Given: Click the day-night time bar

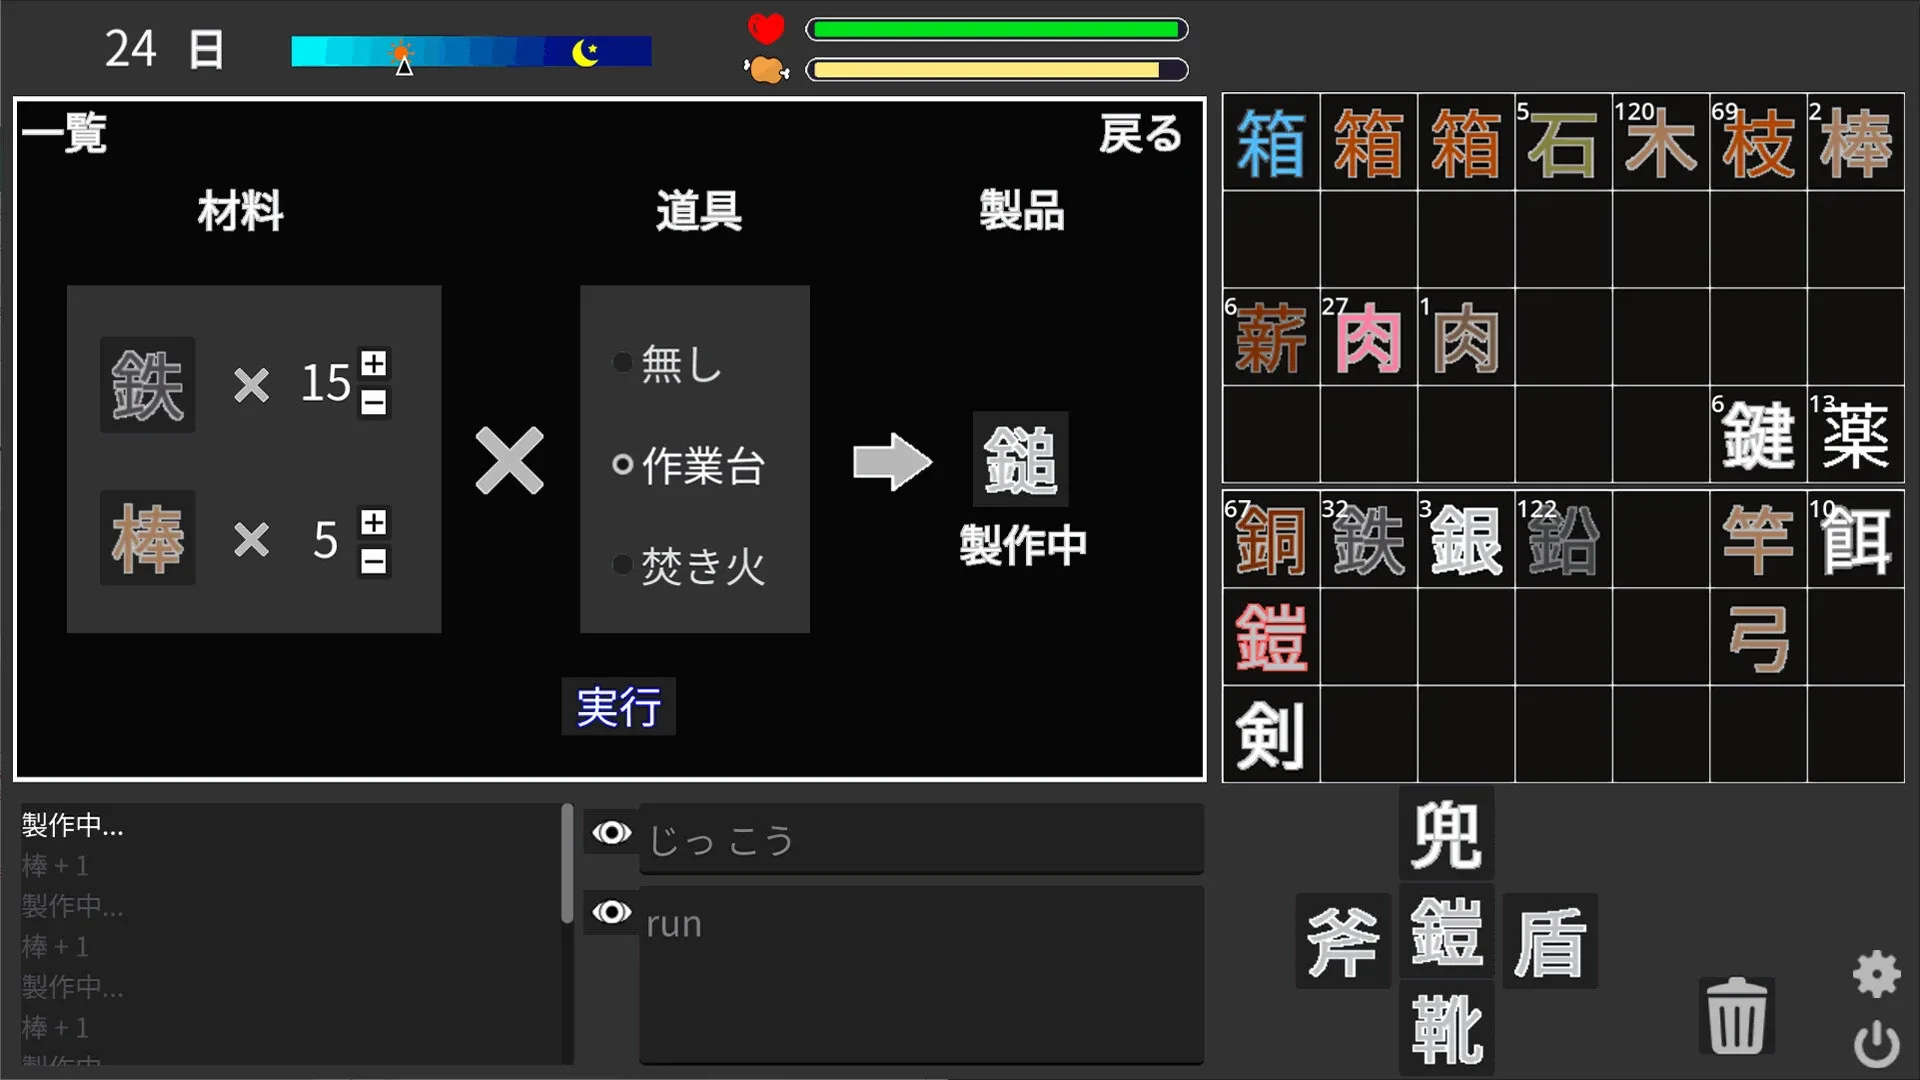Looking at the screenshot, I should coord(471,51).
